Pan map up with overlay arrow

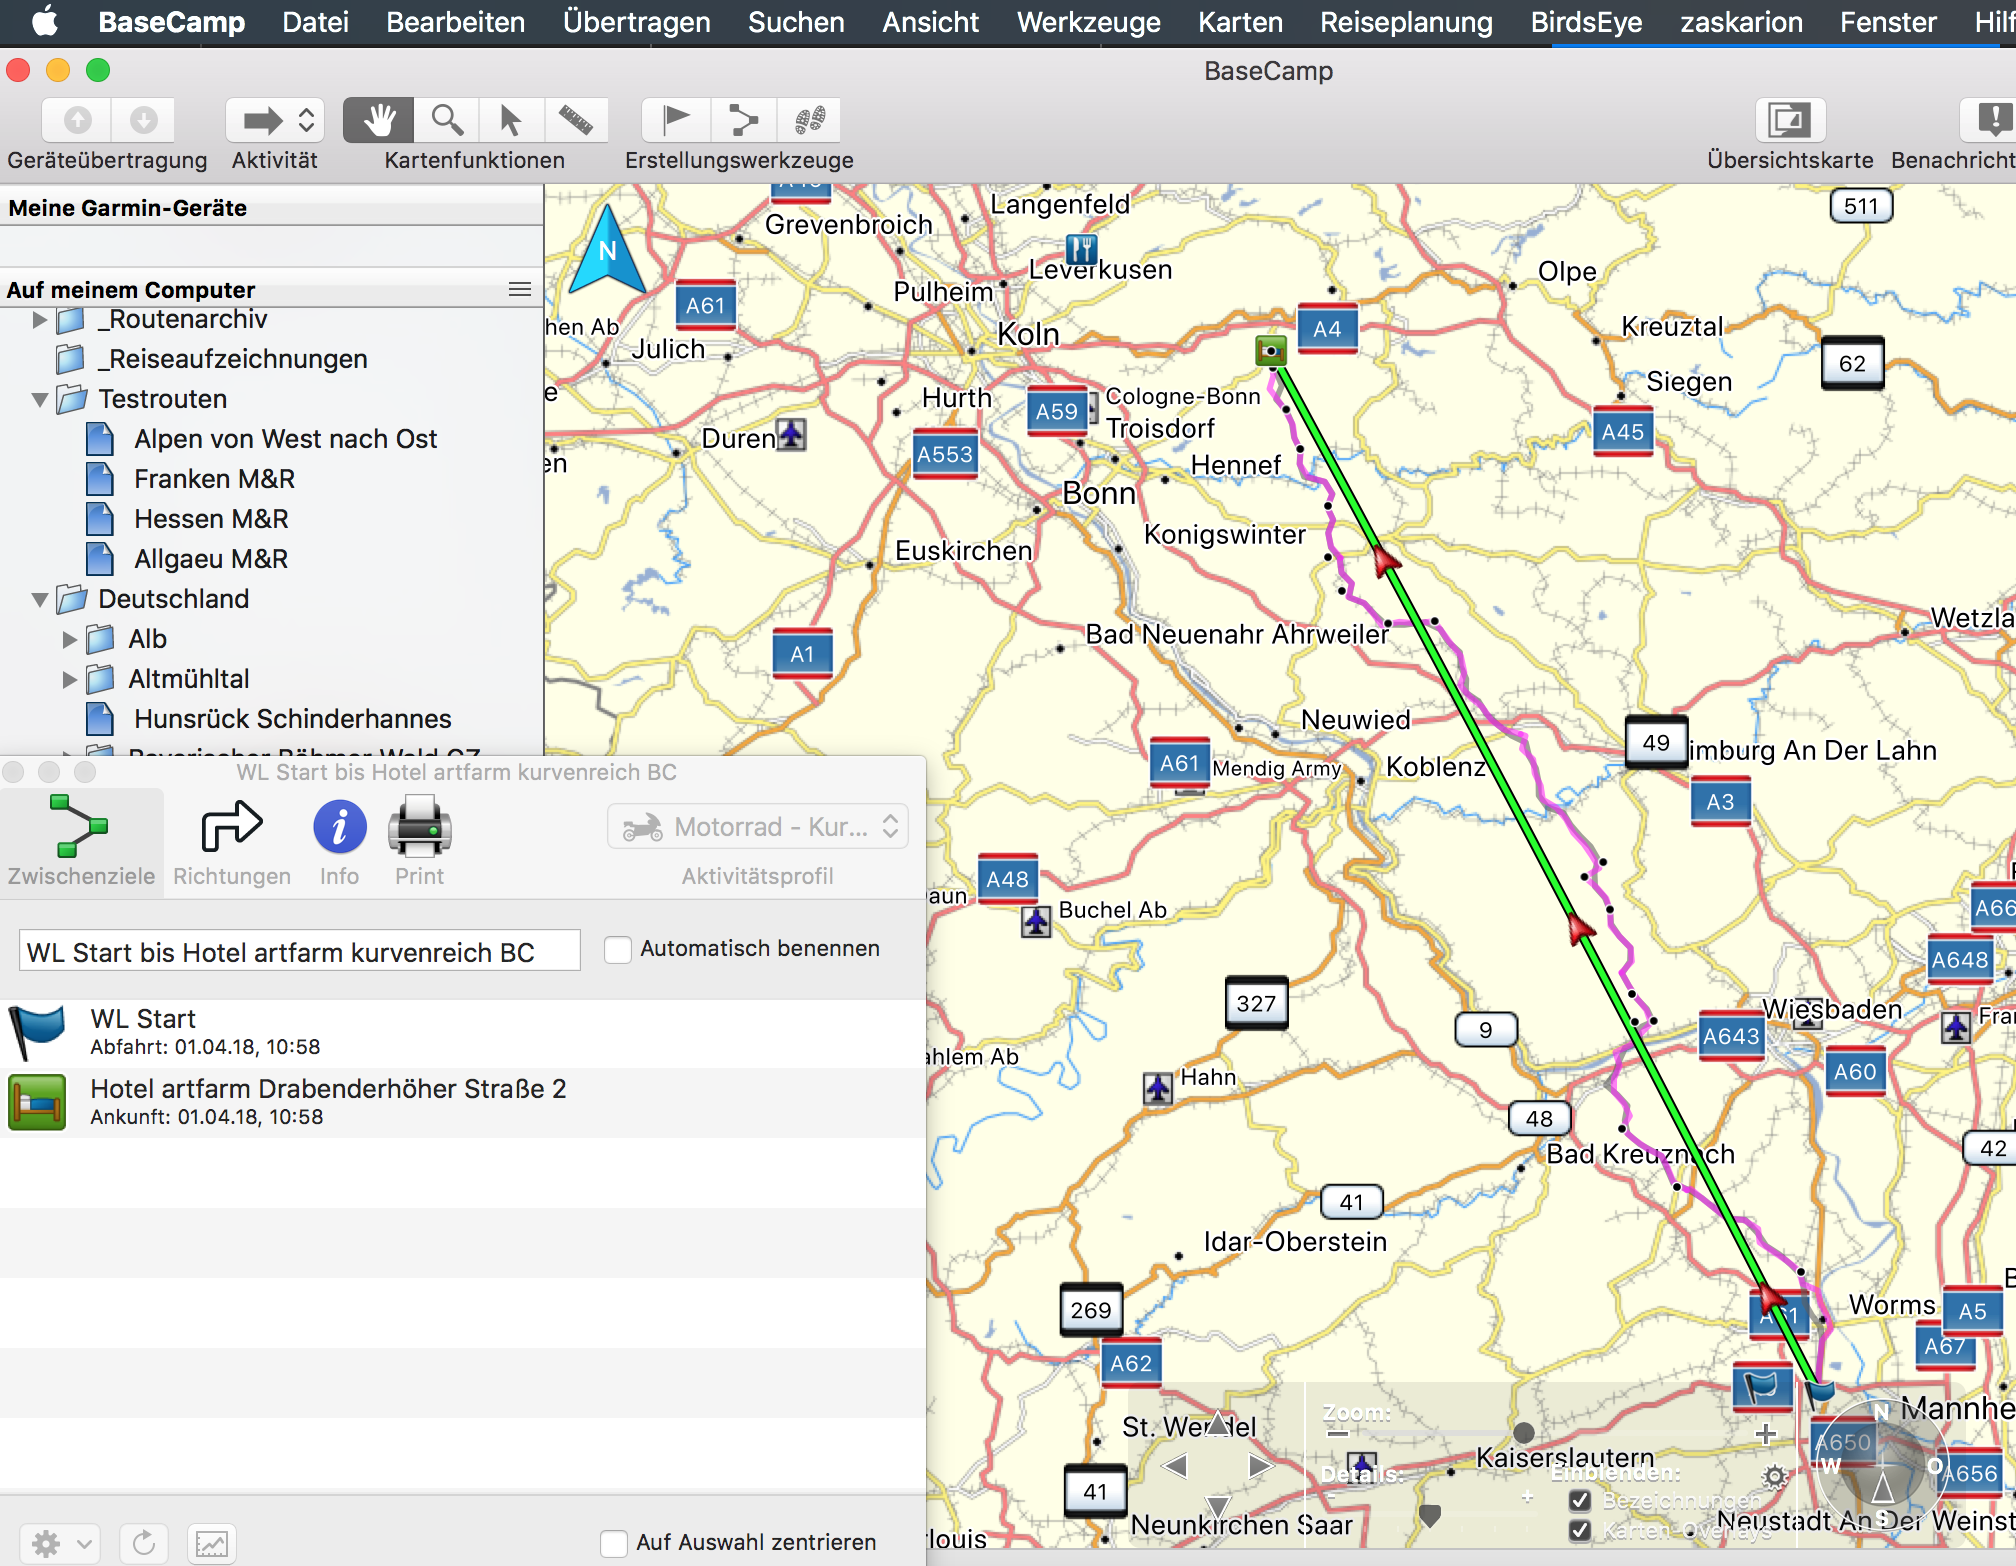[x=1217, y=1423]
